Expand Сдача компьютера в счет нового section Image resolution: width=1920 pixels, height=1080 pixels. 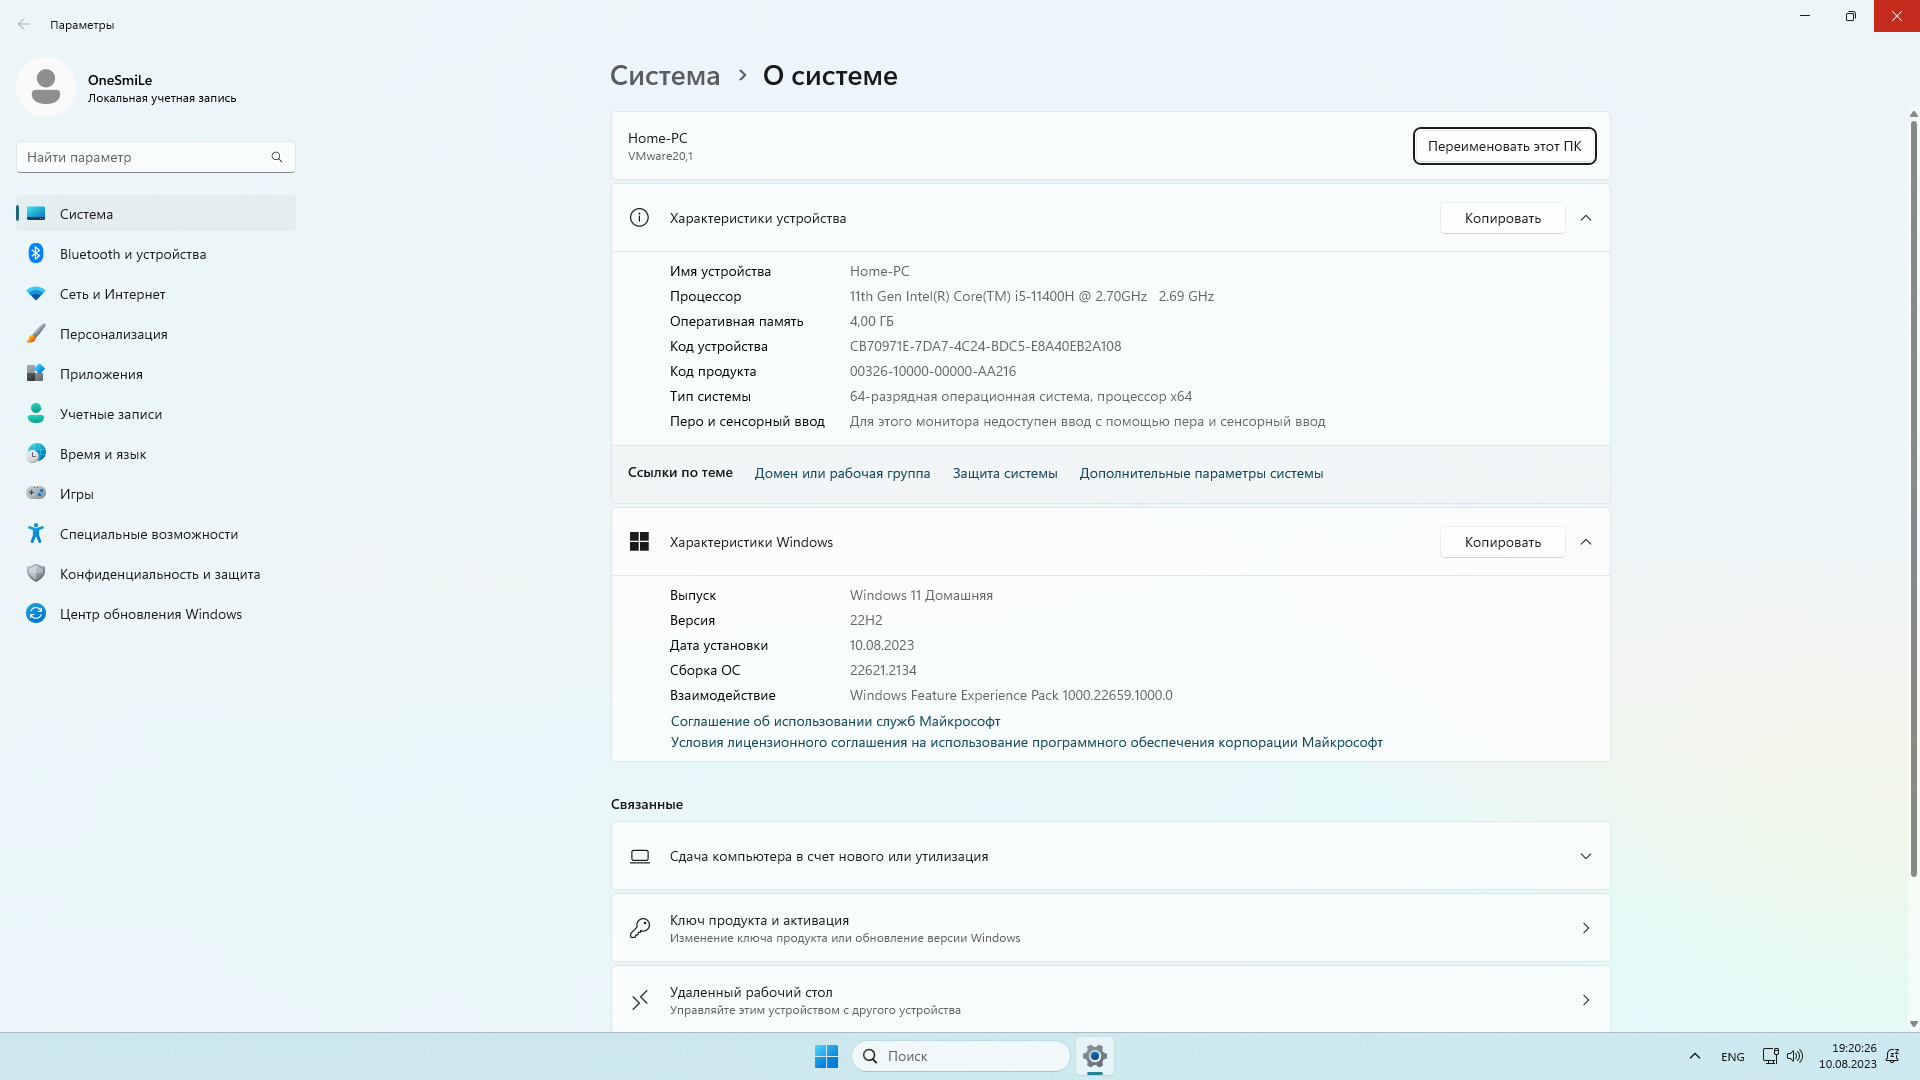point(1586,856)
